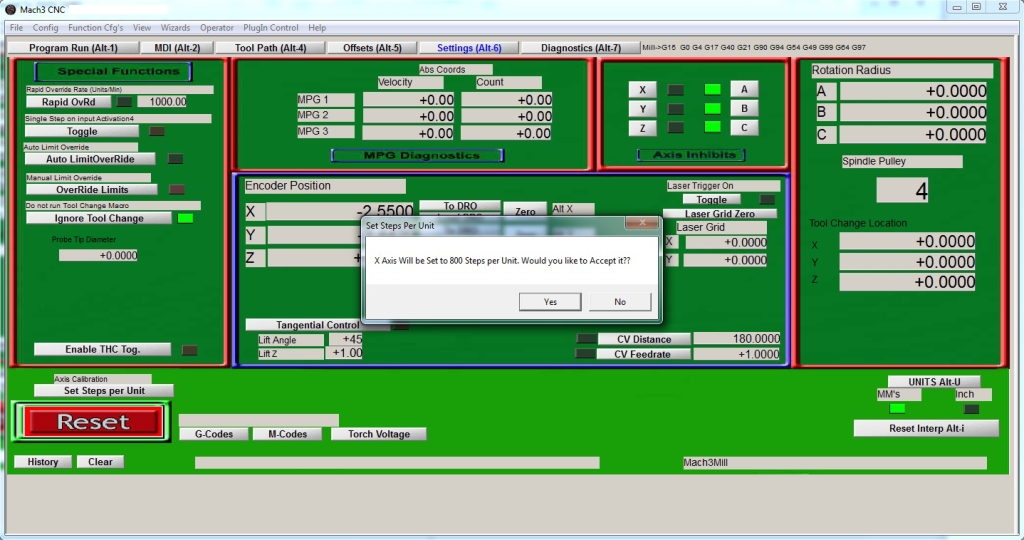This screenshot has height=540, width=1024.
Task: Edit Rotation Radius A value
Action: click(x=914, y=91)
